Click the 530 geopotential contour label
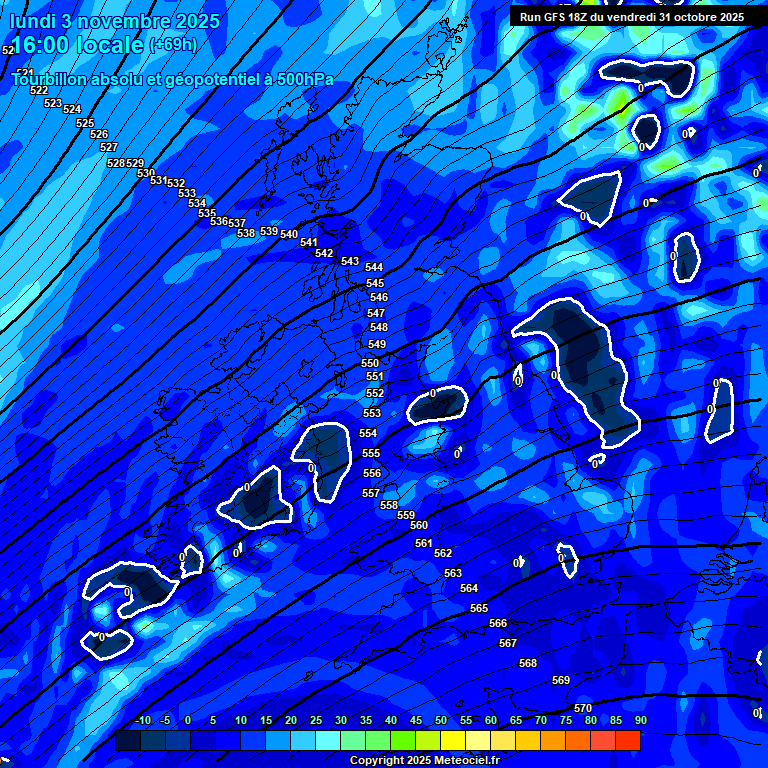768x768 pixels. click(146, 173)
